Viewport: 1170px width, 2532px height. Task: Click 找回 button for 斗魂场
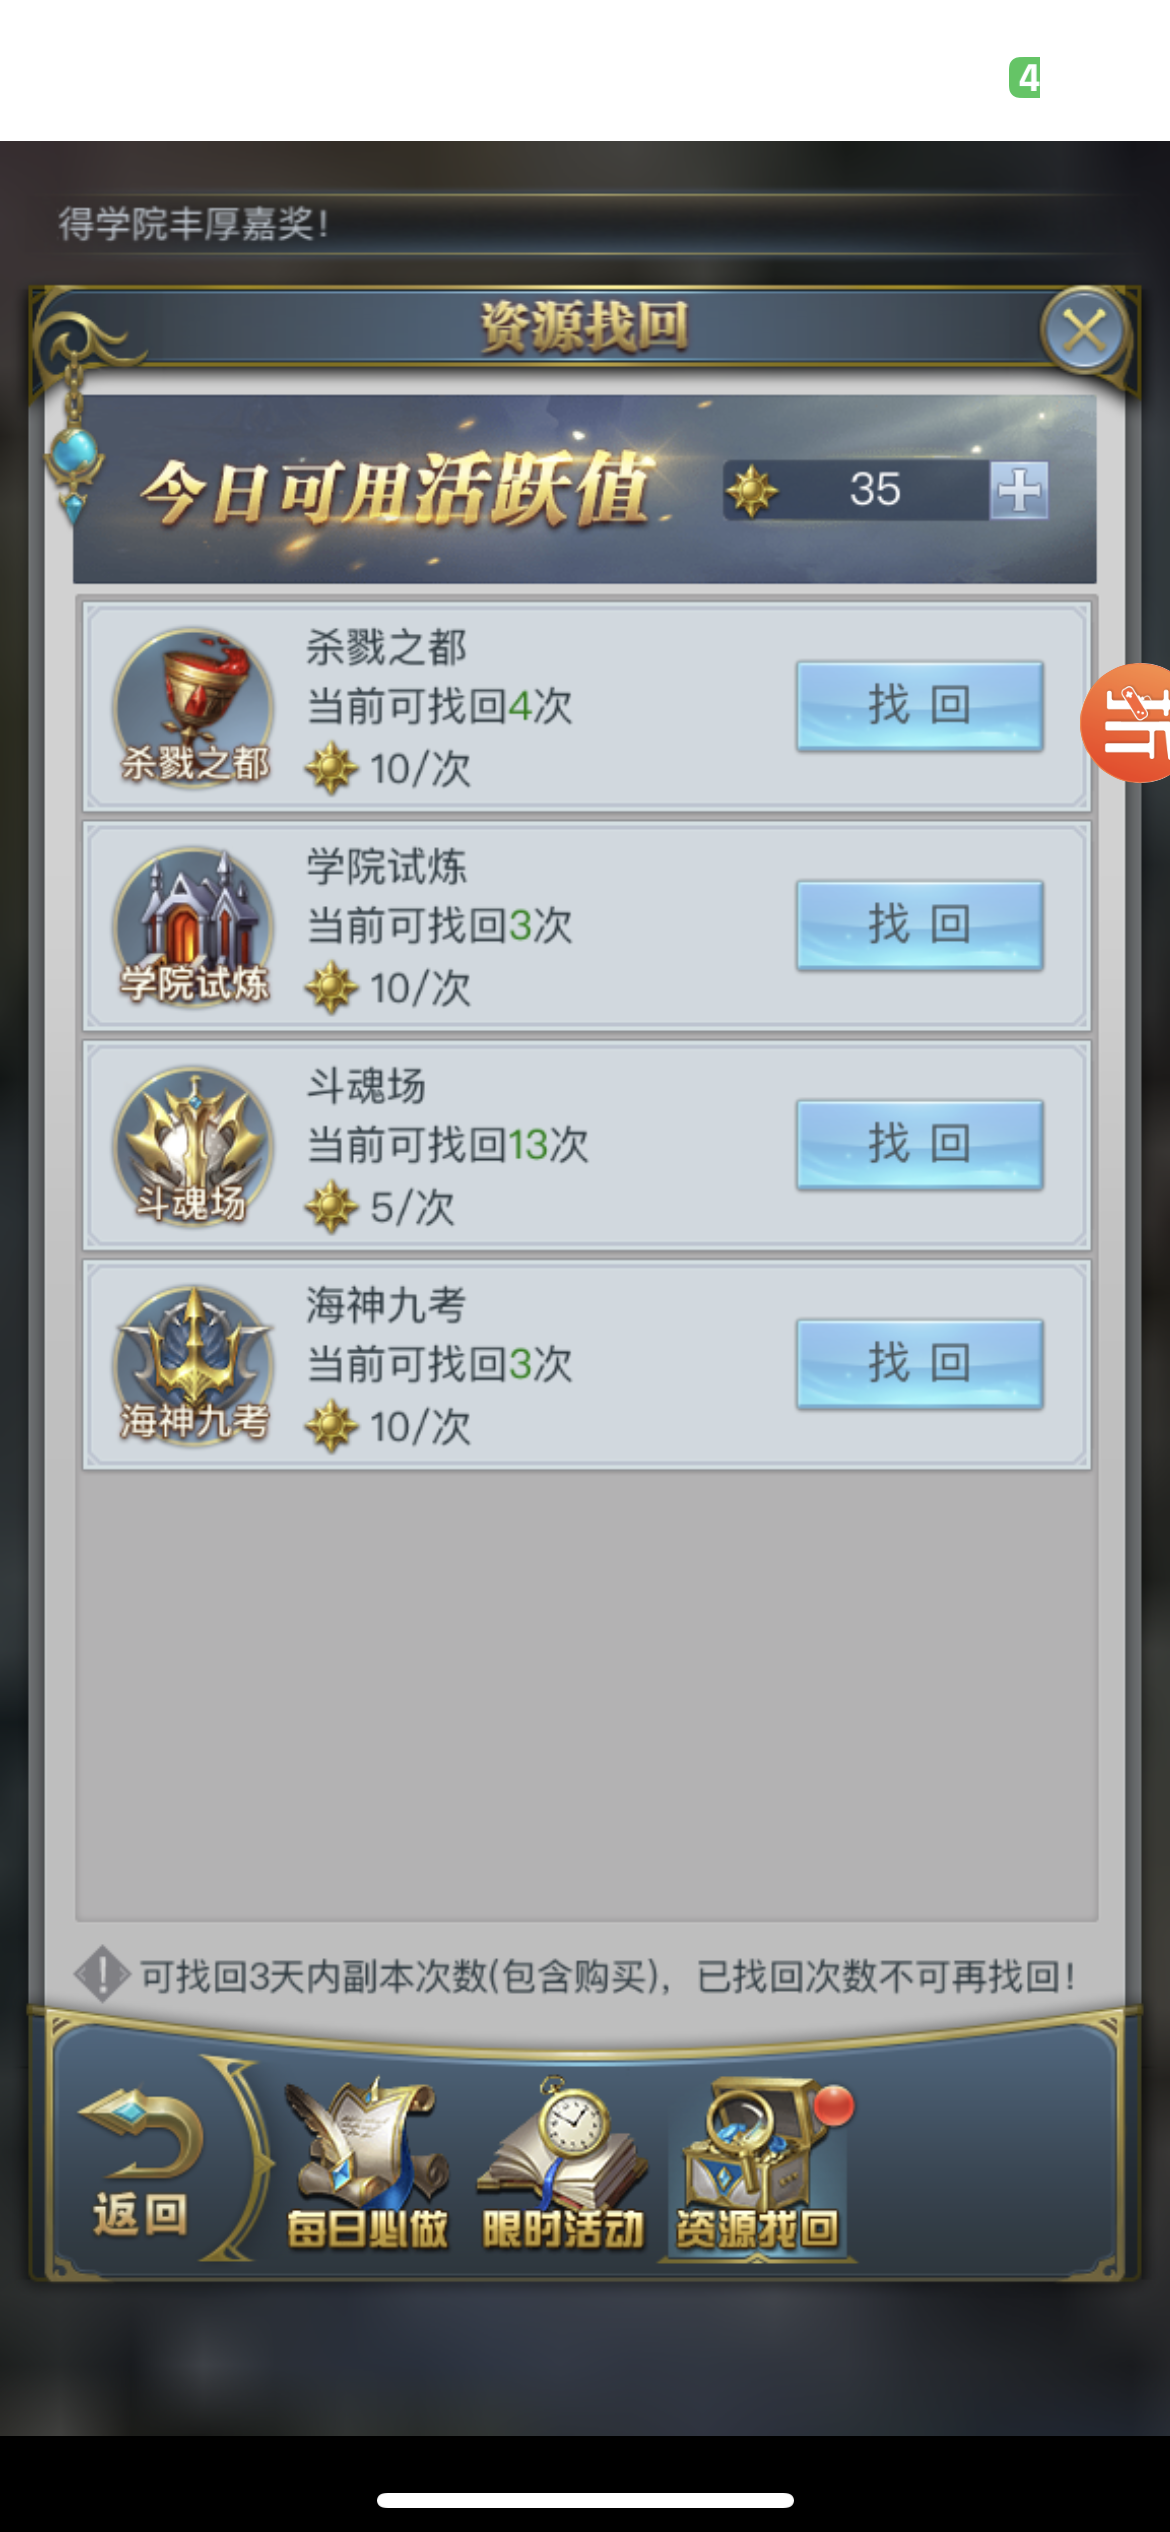(x=919, y=1144)
